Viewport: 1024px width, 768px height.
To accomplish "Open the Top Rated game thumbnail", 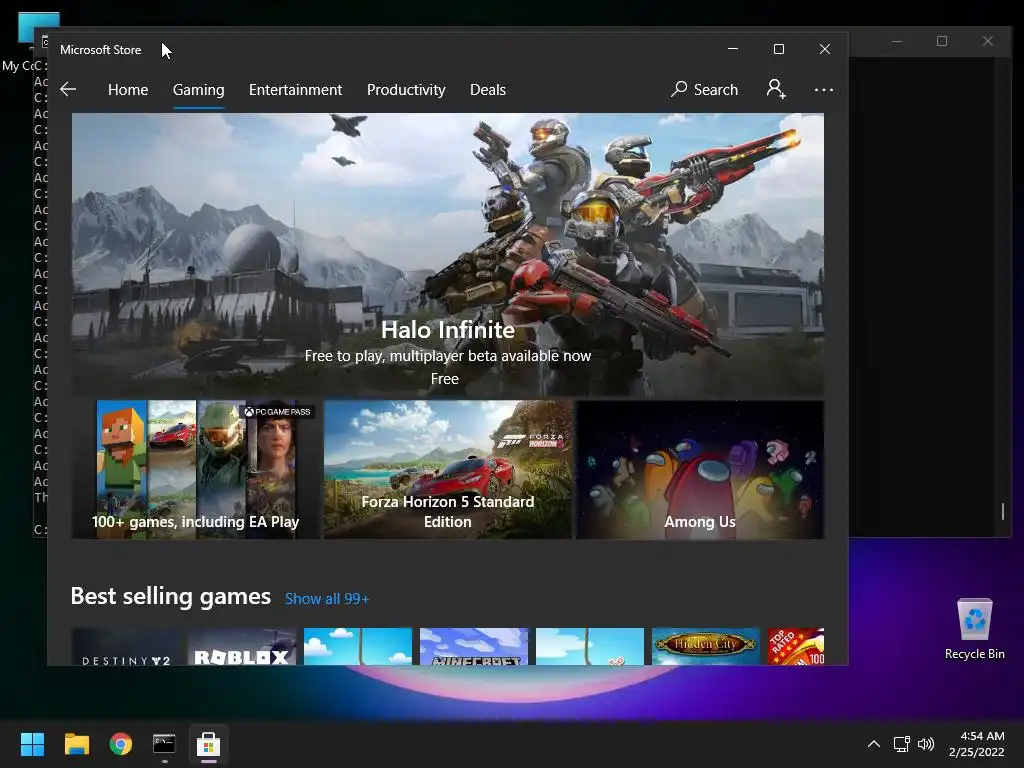I will pos(796,647).
